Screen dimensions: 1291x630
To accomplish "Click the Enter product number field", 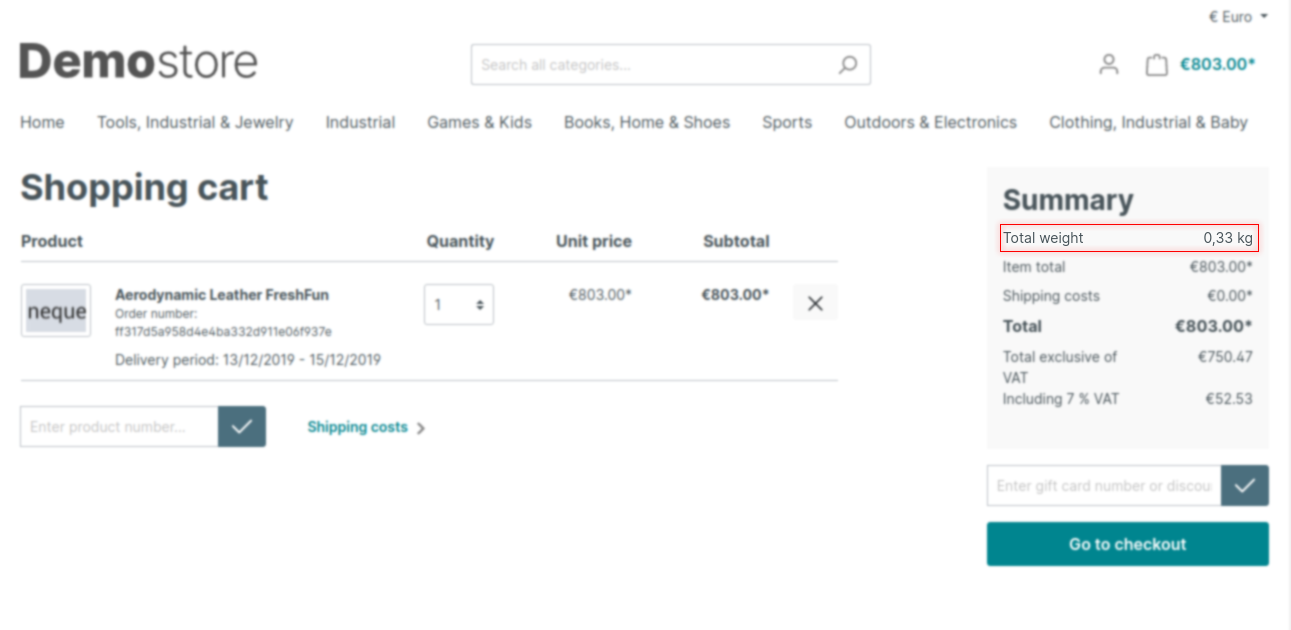I will point(119,427).
